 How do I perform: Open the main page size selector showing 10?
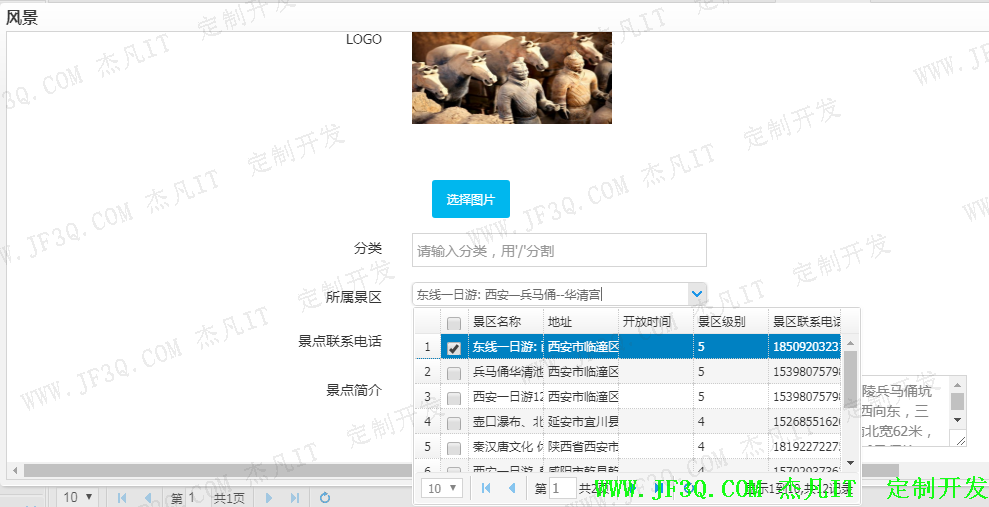pyautogui.click(x=78, y=497)
